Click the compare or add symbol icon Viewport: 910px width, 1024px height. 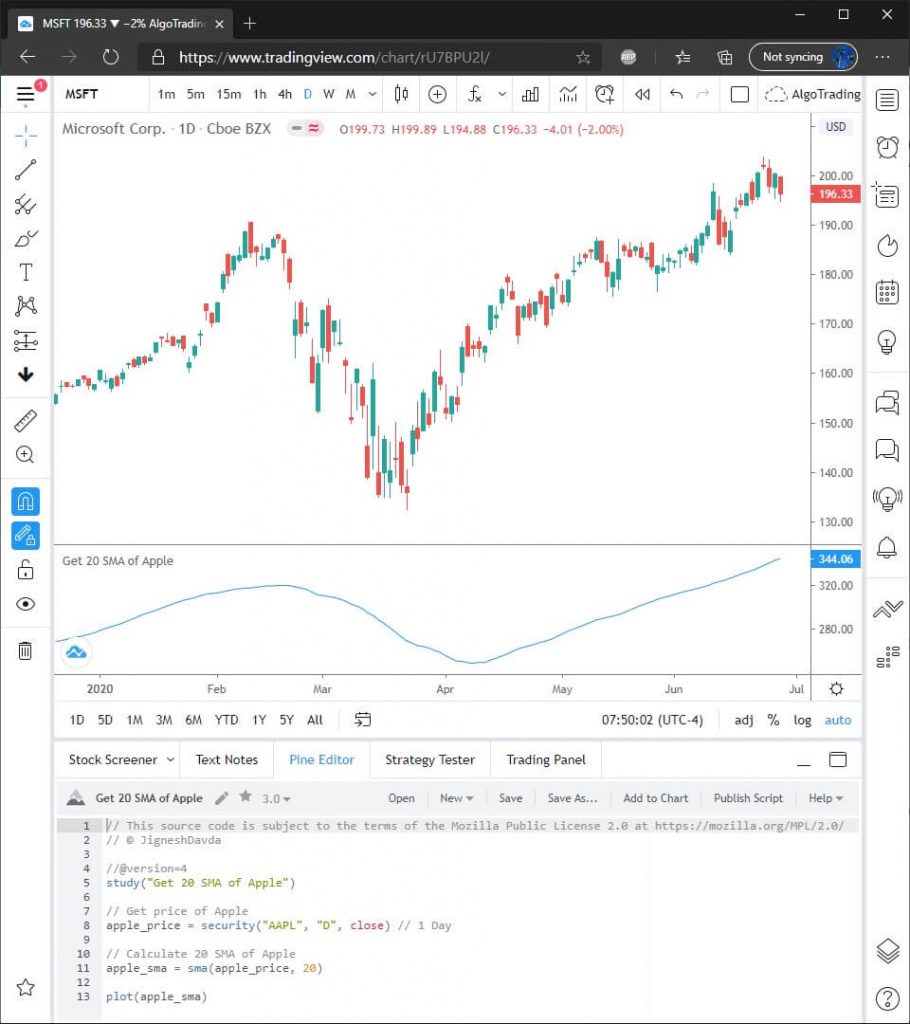click(437, 95)
